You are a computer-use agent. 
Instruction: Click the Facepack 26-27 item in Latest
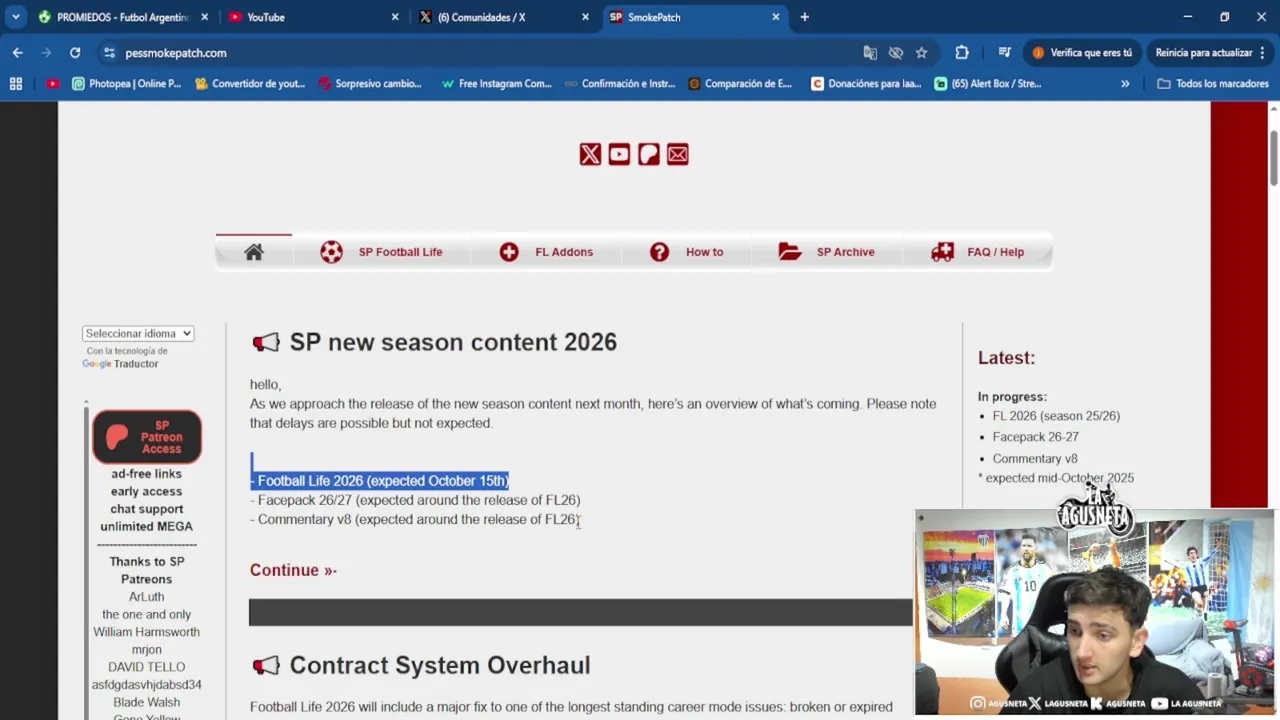pos(1035,437)
